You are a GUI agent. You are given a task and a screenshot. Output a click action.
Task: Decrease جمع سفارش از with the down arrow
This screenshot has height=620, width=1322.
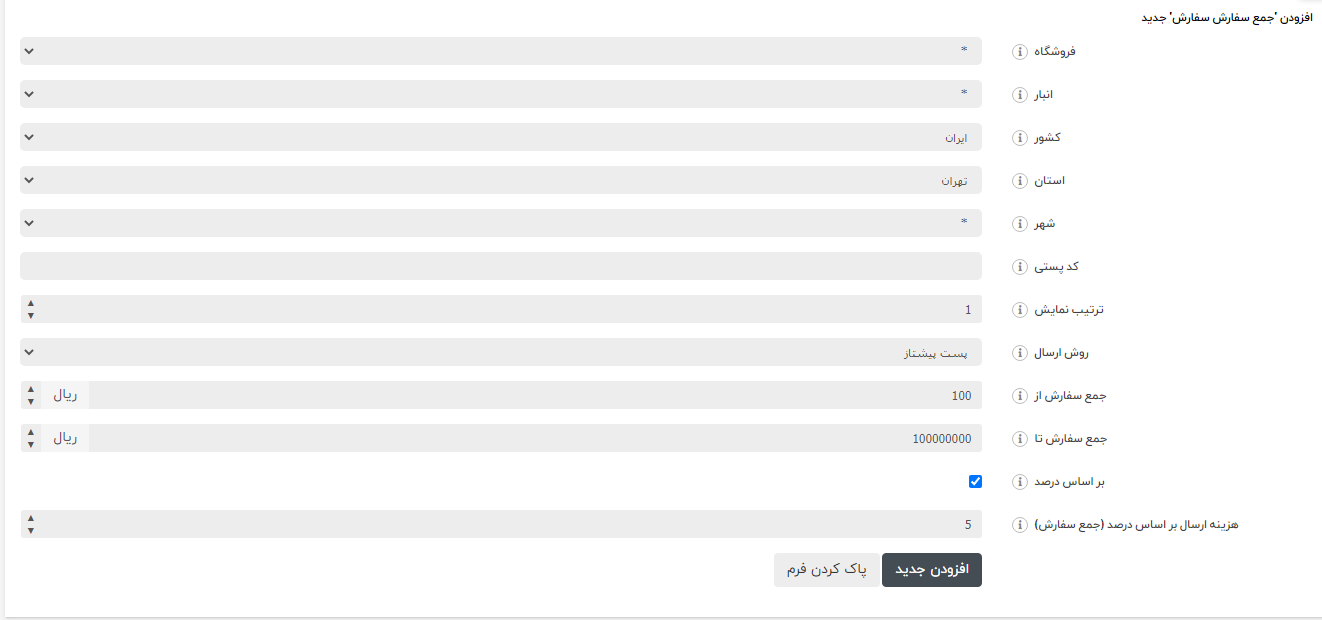tap(31, 400)
